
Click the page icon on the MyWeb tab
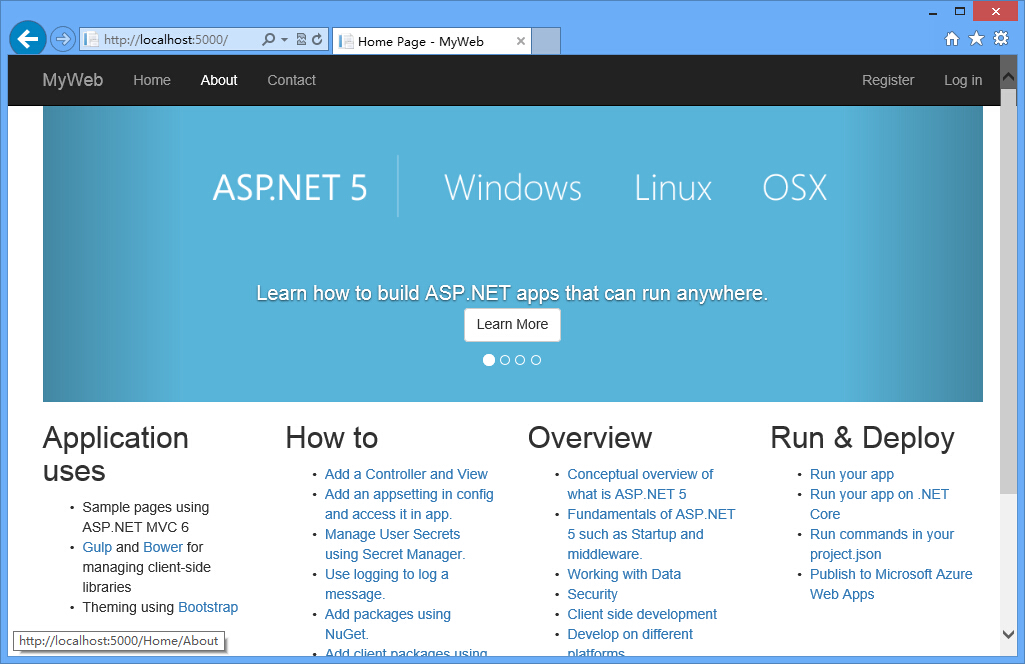[347, 41]
